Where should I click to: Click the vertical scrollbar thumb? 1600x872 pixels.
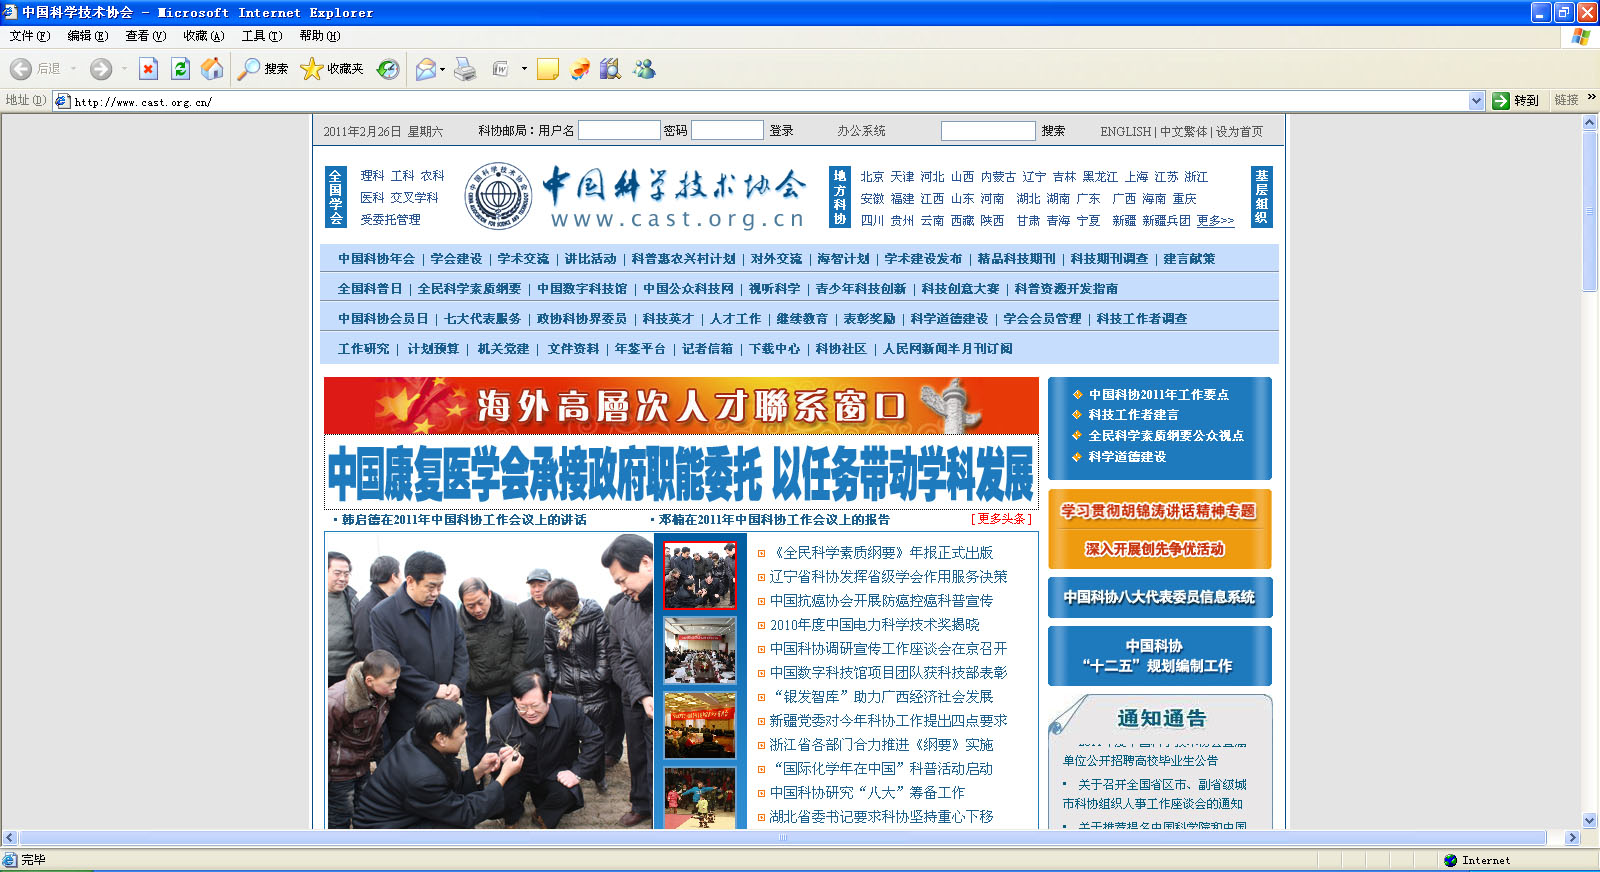coord(1590,210)
